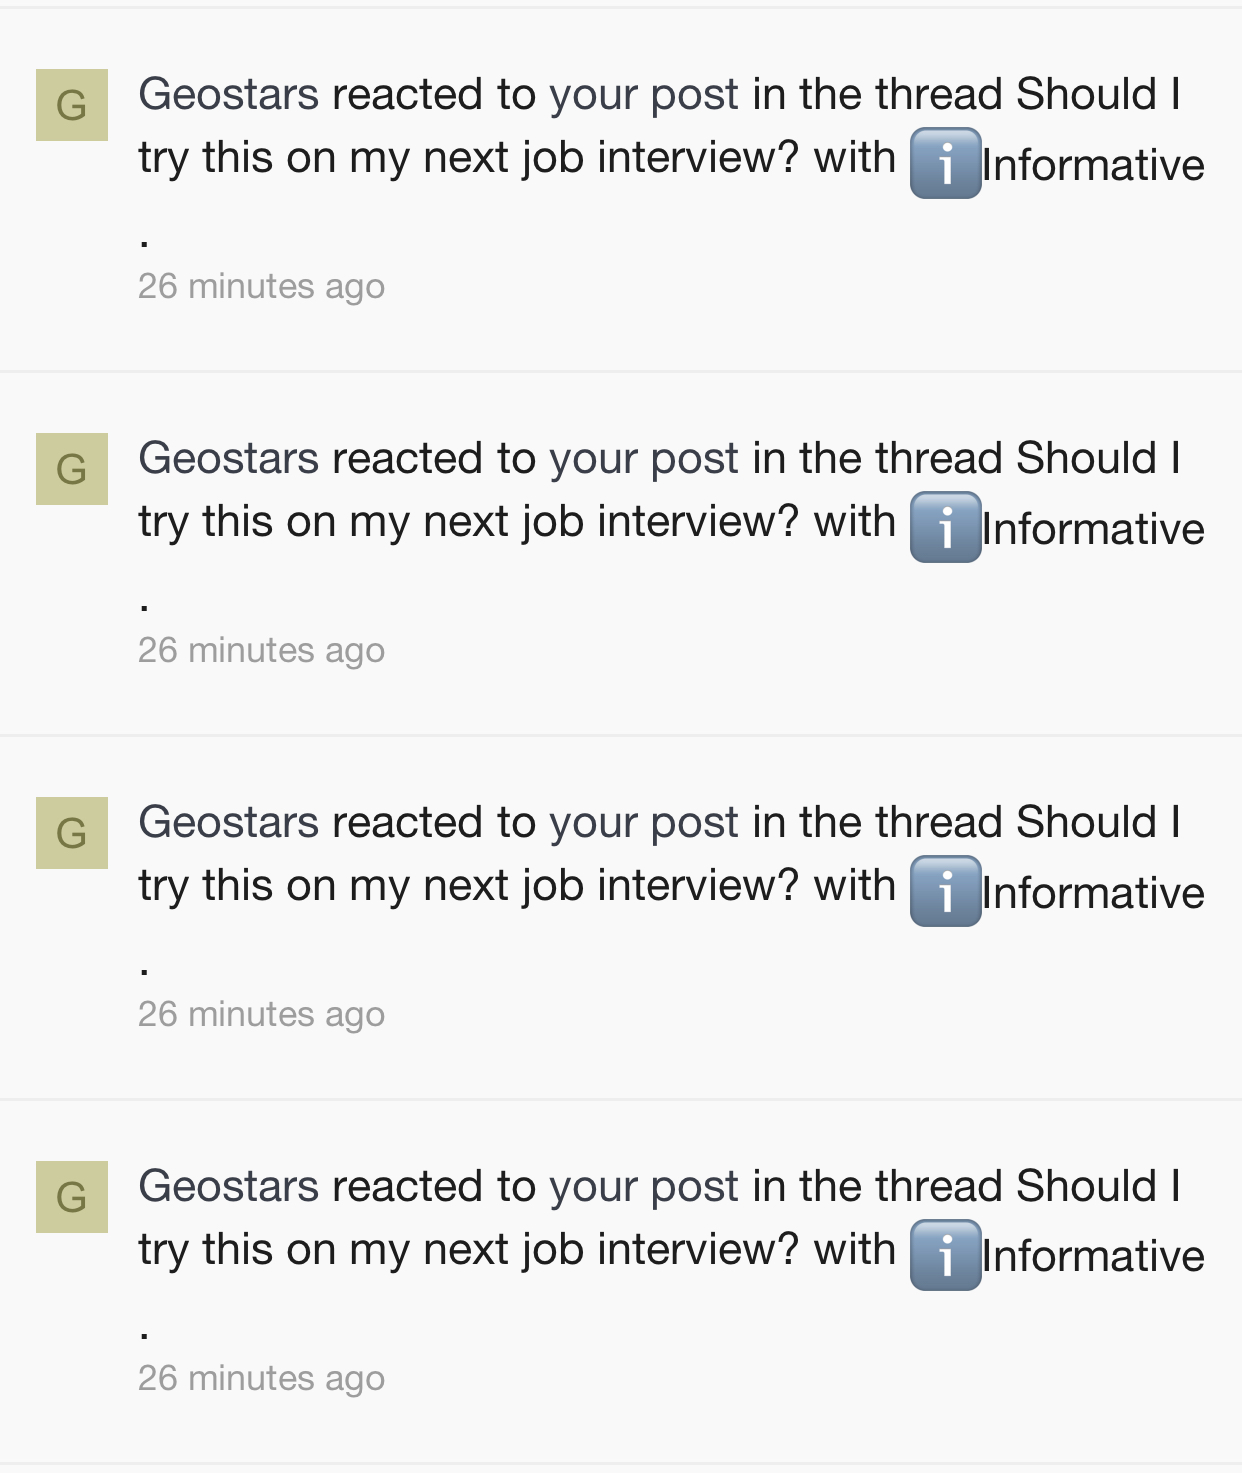This screenshot has width=1242, height=1473.
Task: Open the "your post" link in the fourth notification
Action: pos(644,1189)
